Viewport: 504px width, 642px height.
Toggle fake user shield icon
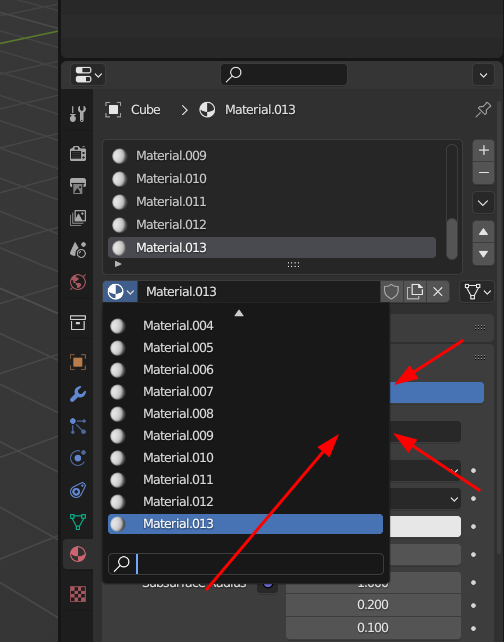[x=391, y=292]
